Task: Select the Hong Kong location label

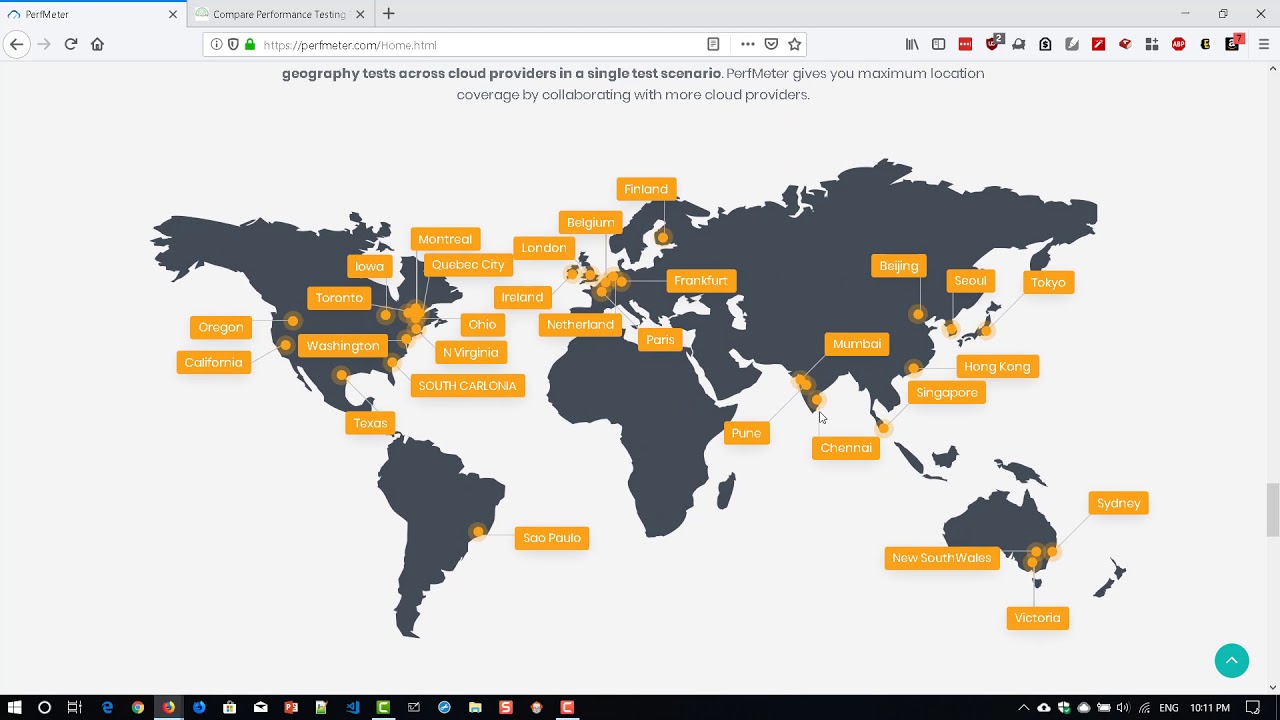Action: pos(997,367)
